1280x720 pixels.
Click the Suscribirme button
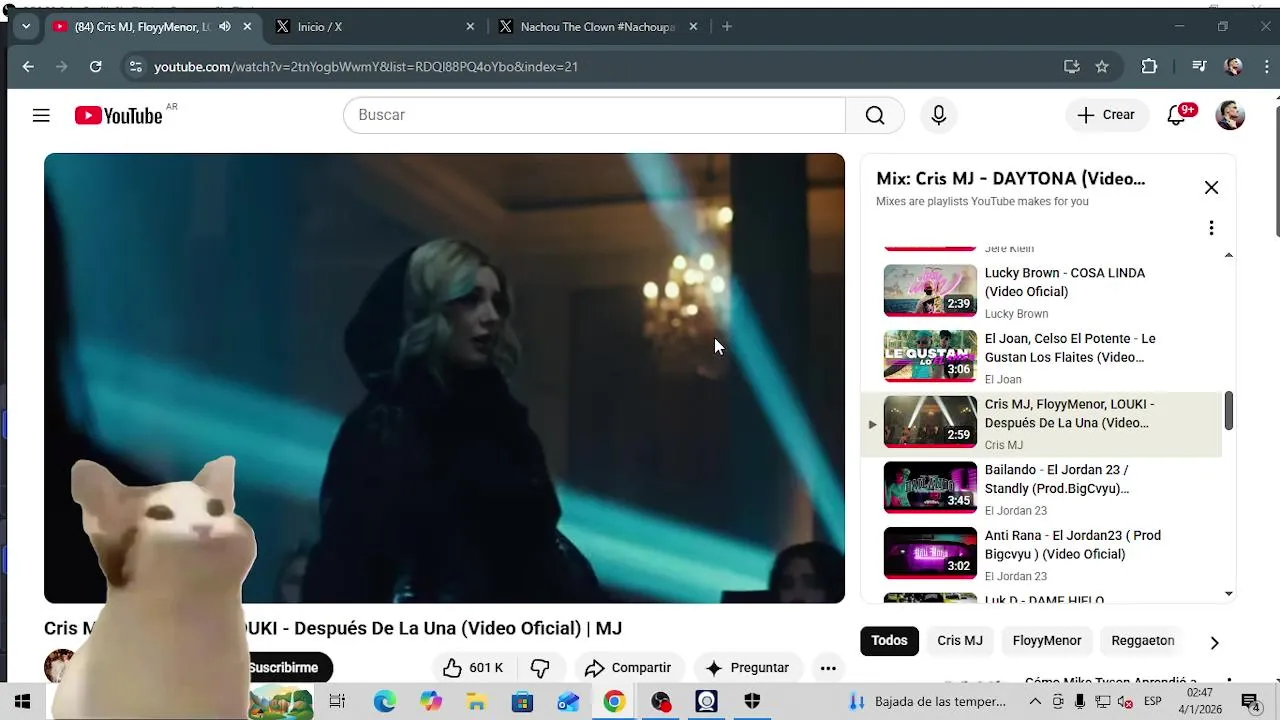click(x=283, y=668)
